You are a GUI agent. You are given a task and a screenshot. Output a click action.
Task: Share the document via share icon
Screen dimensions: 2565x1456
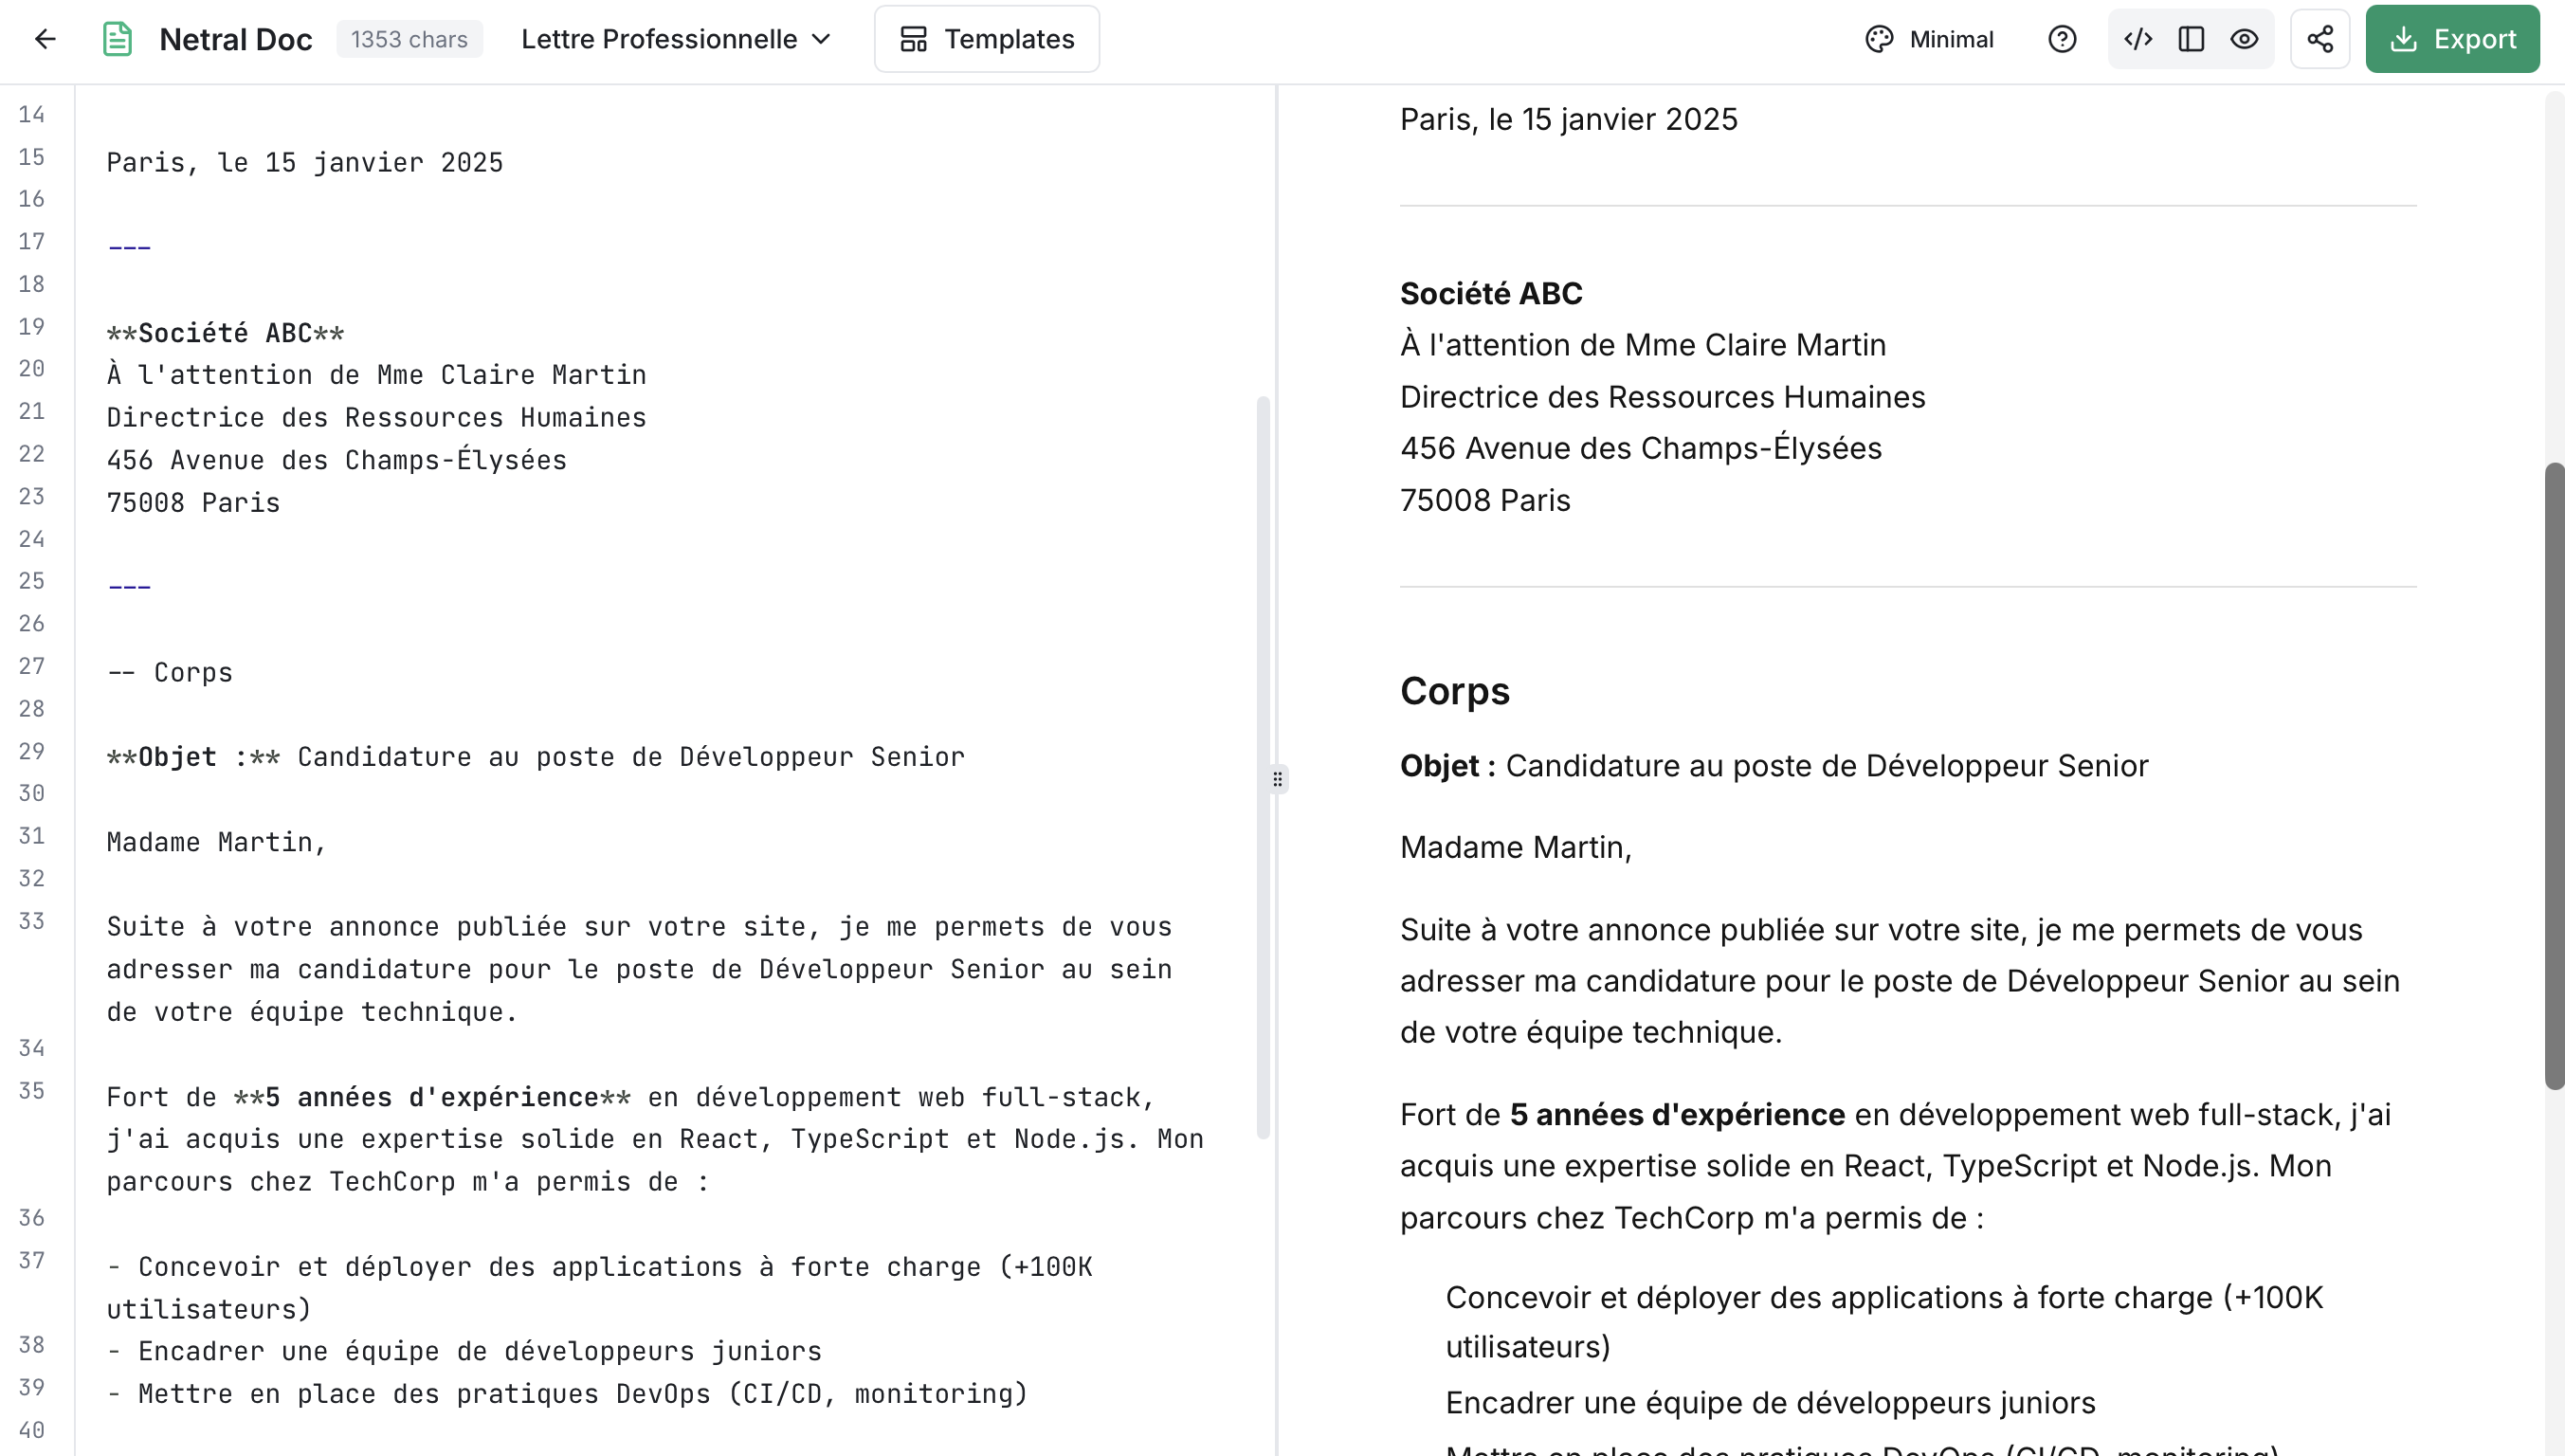tap(2320, 39)
